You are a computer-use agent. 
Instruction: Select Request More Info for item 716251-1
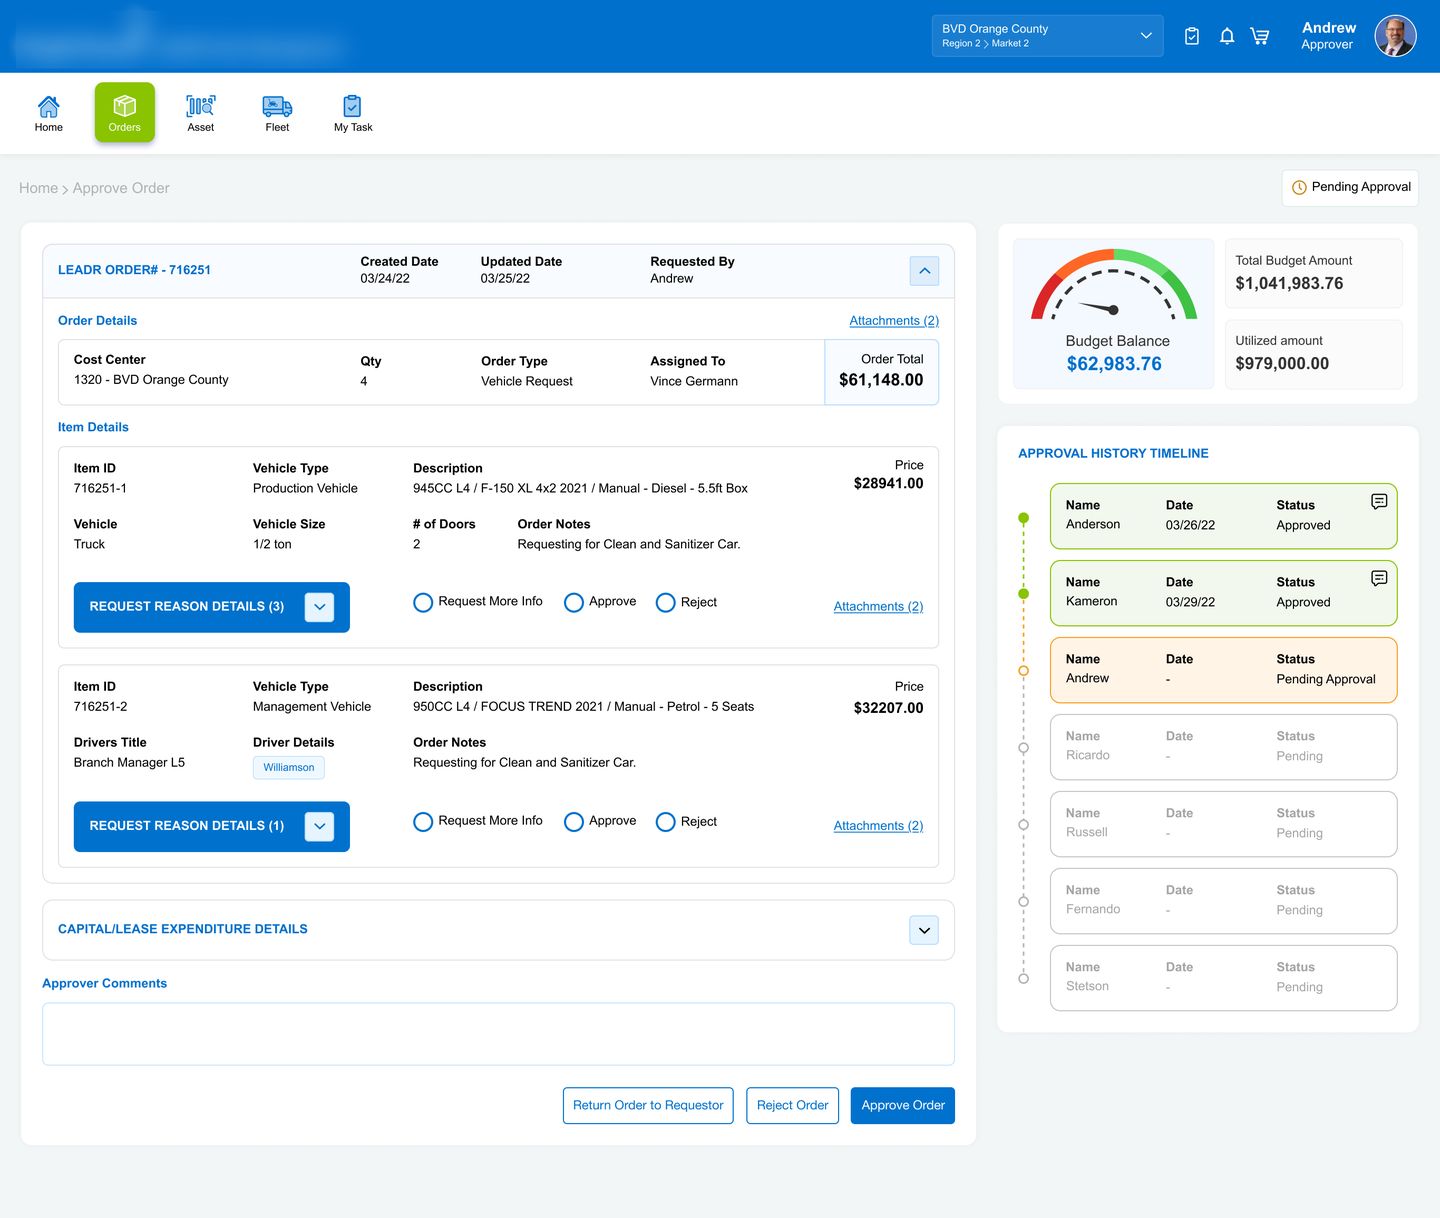(423, 603)
